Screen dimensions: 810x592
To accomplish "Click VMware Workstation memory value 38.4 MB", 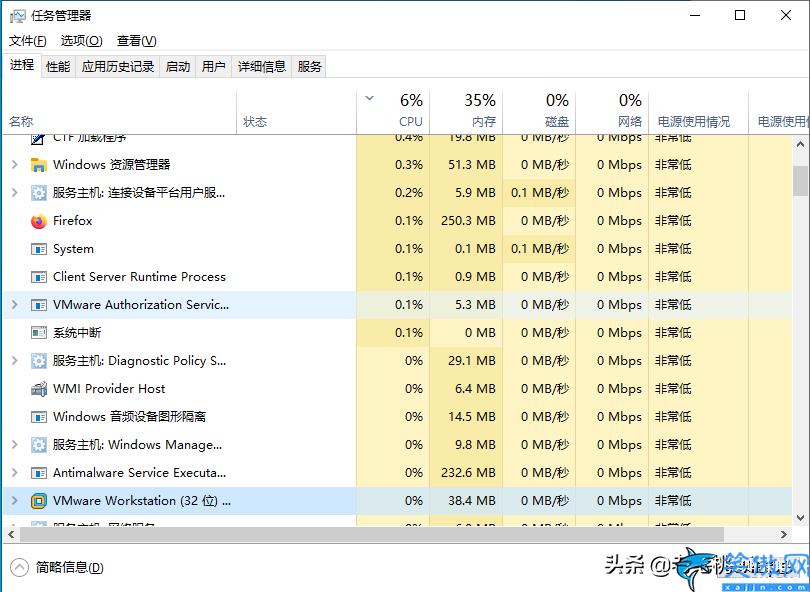I will click(472, 501).
